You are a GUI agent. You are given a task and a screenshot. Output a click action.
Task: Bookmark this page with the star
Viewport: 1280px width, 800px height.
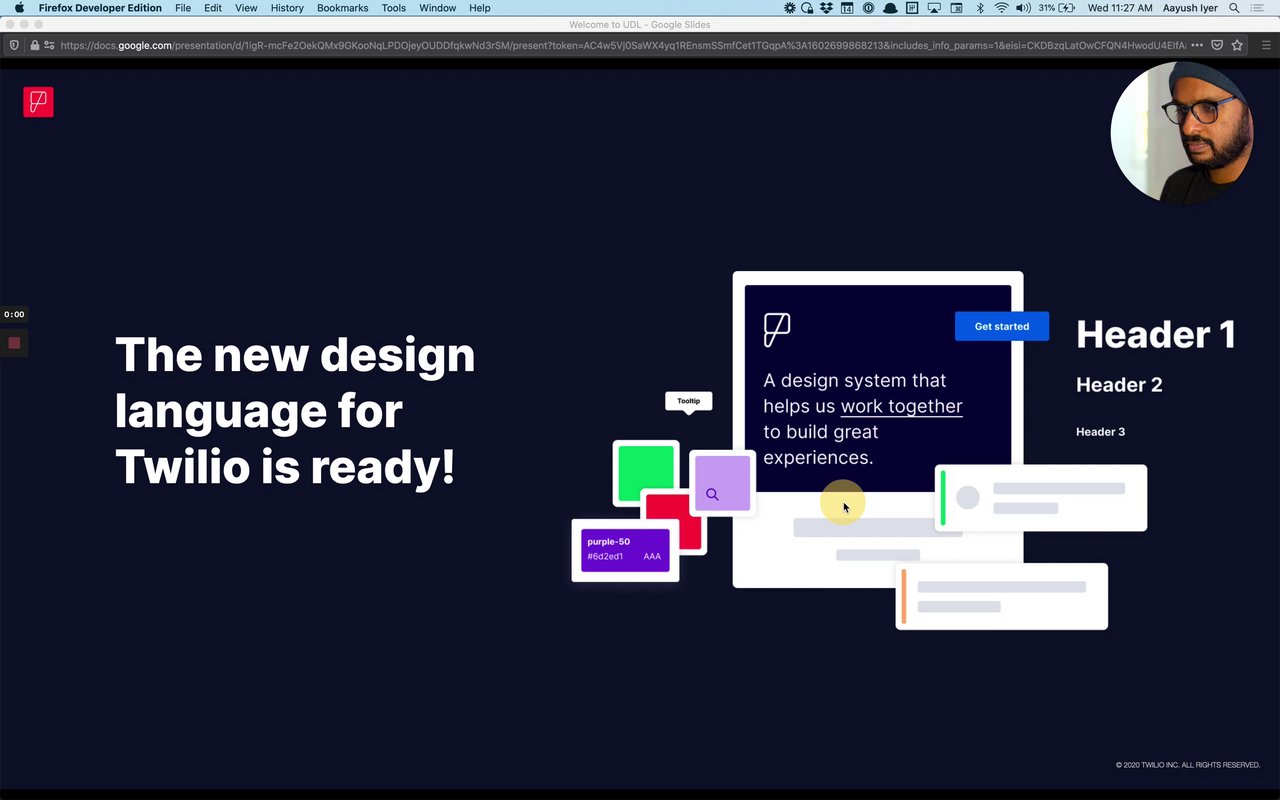click(x=1237, y=45)
